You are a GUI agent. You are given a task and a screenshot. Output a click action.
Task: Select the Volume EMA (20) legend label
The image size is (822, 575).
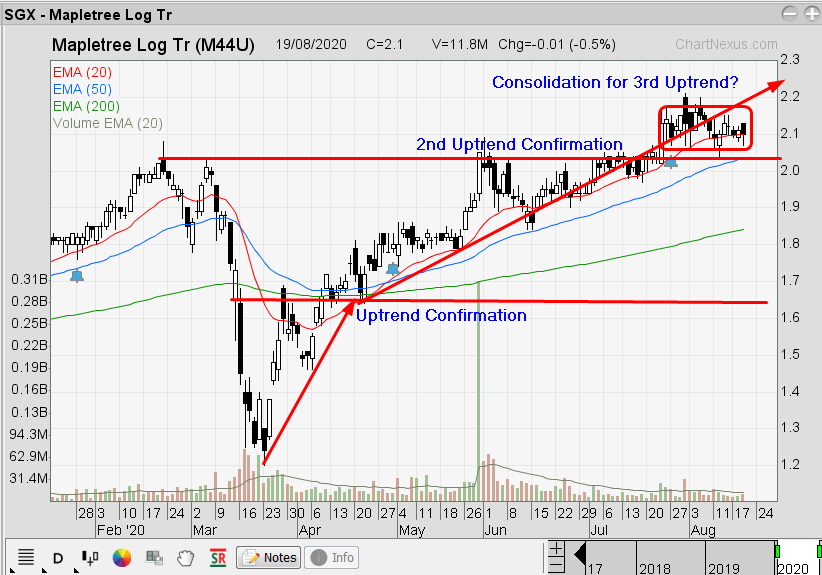click(107, 123)
